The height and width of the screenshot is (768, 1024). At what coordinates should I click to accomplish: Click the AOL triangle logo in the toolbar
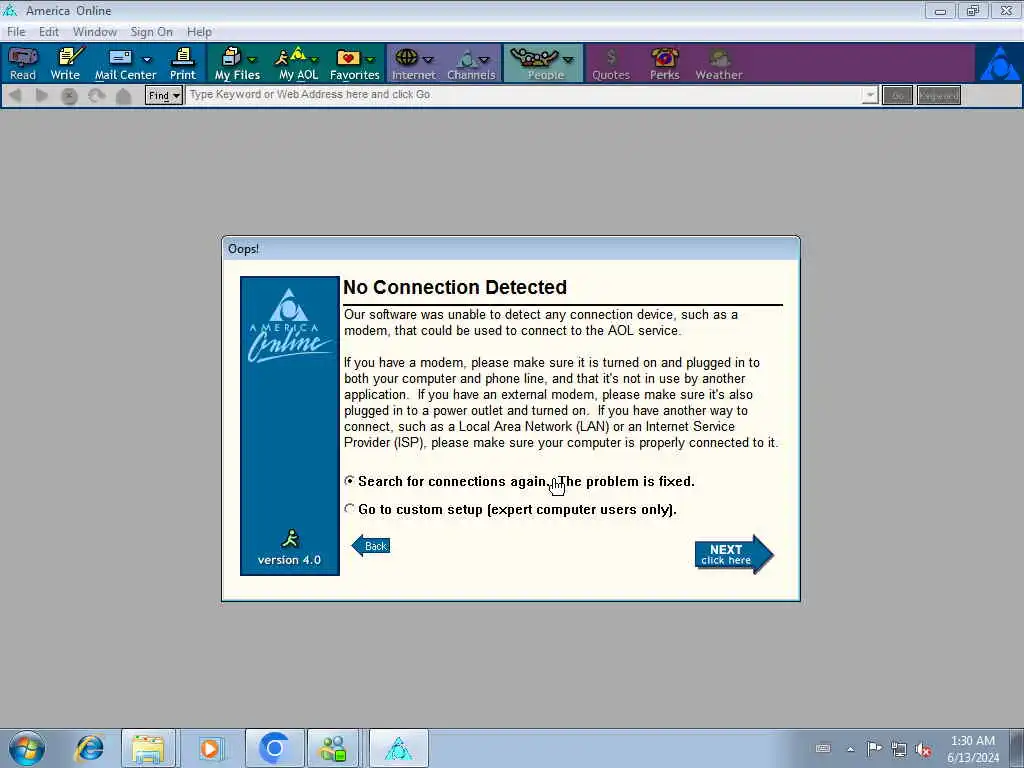(999, 63)
